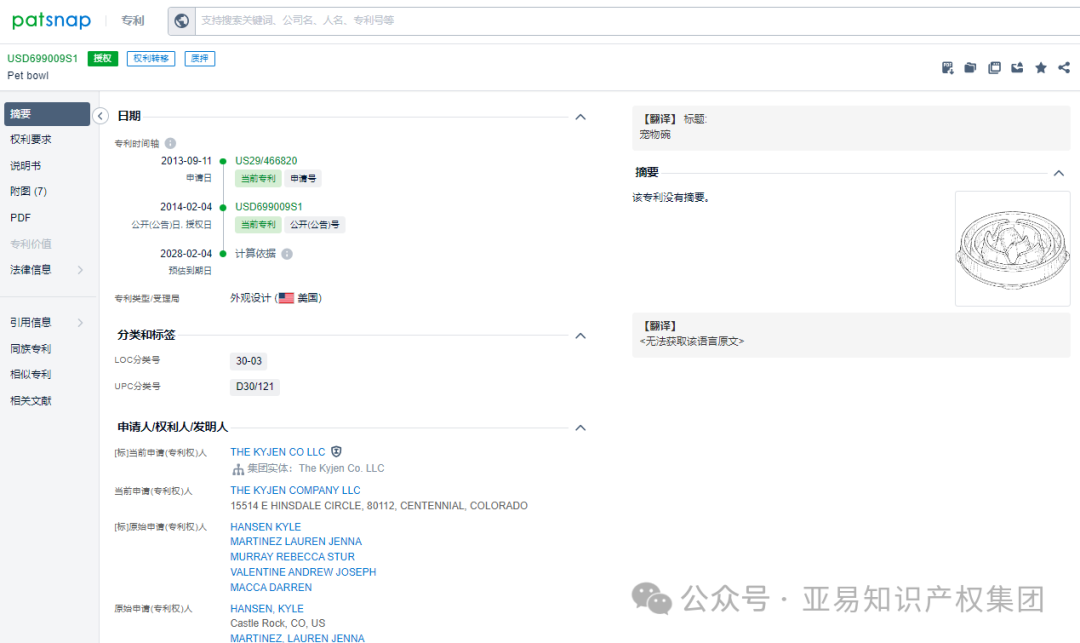Click the US flag icon

[x=287, y=298]
